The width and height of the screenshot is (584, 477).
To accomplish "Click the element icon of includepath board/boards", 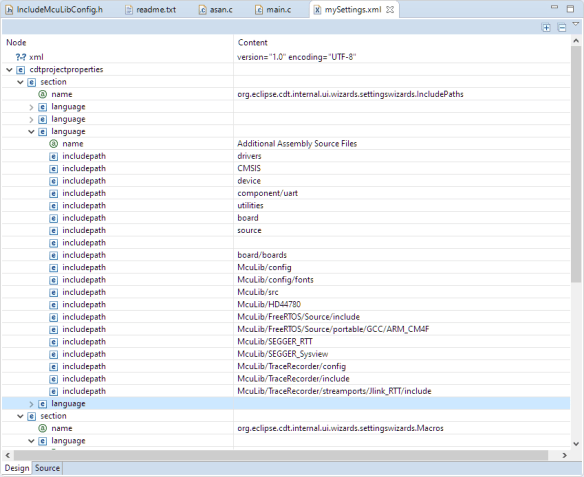I will pyautogui.click(x=54, y=255).
